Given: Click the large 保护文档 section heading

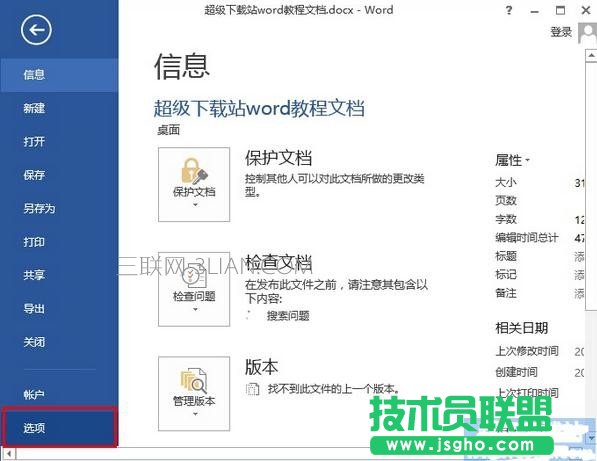Looking at the screenshot, I should coord(278,158).
